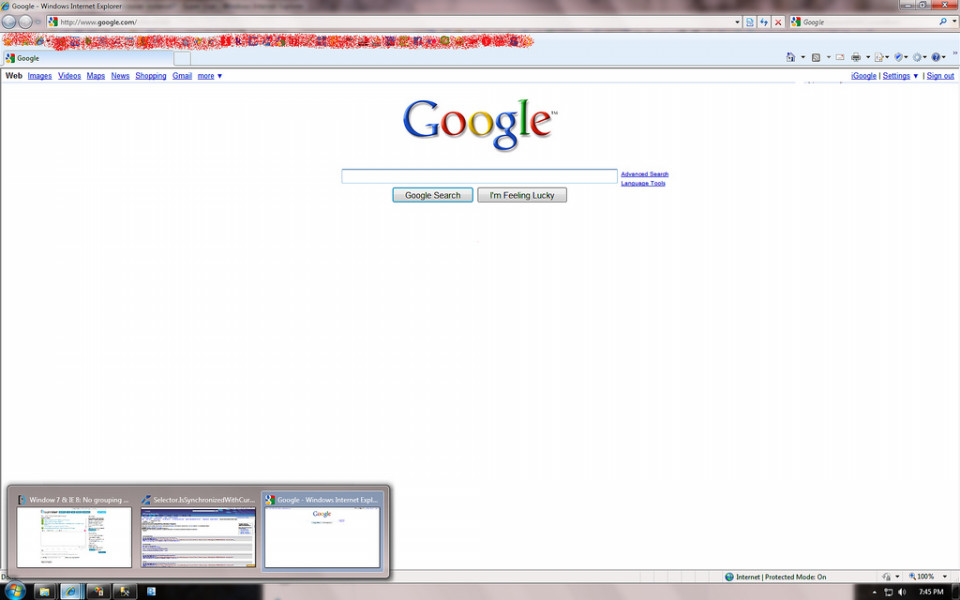
Task: Show hidden tray icons arrow
Action: coord(874,592)
